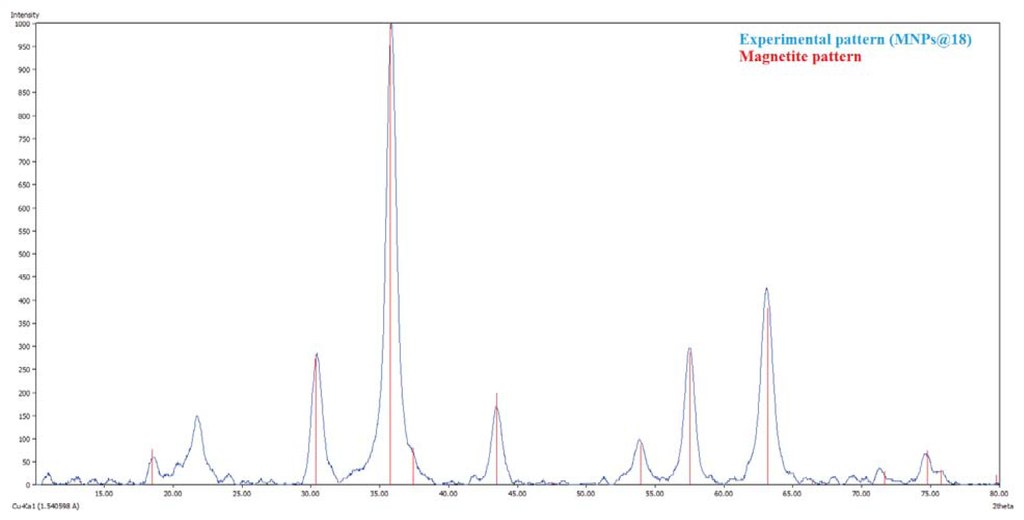Screen dimensions: 1024x520
Task: Click the 950 value on intensity axis
Action: pyautogui.click(x=25, y=47)
